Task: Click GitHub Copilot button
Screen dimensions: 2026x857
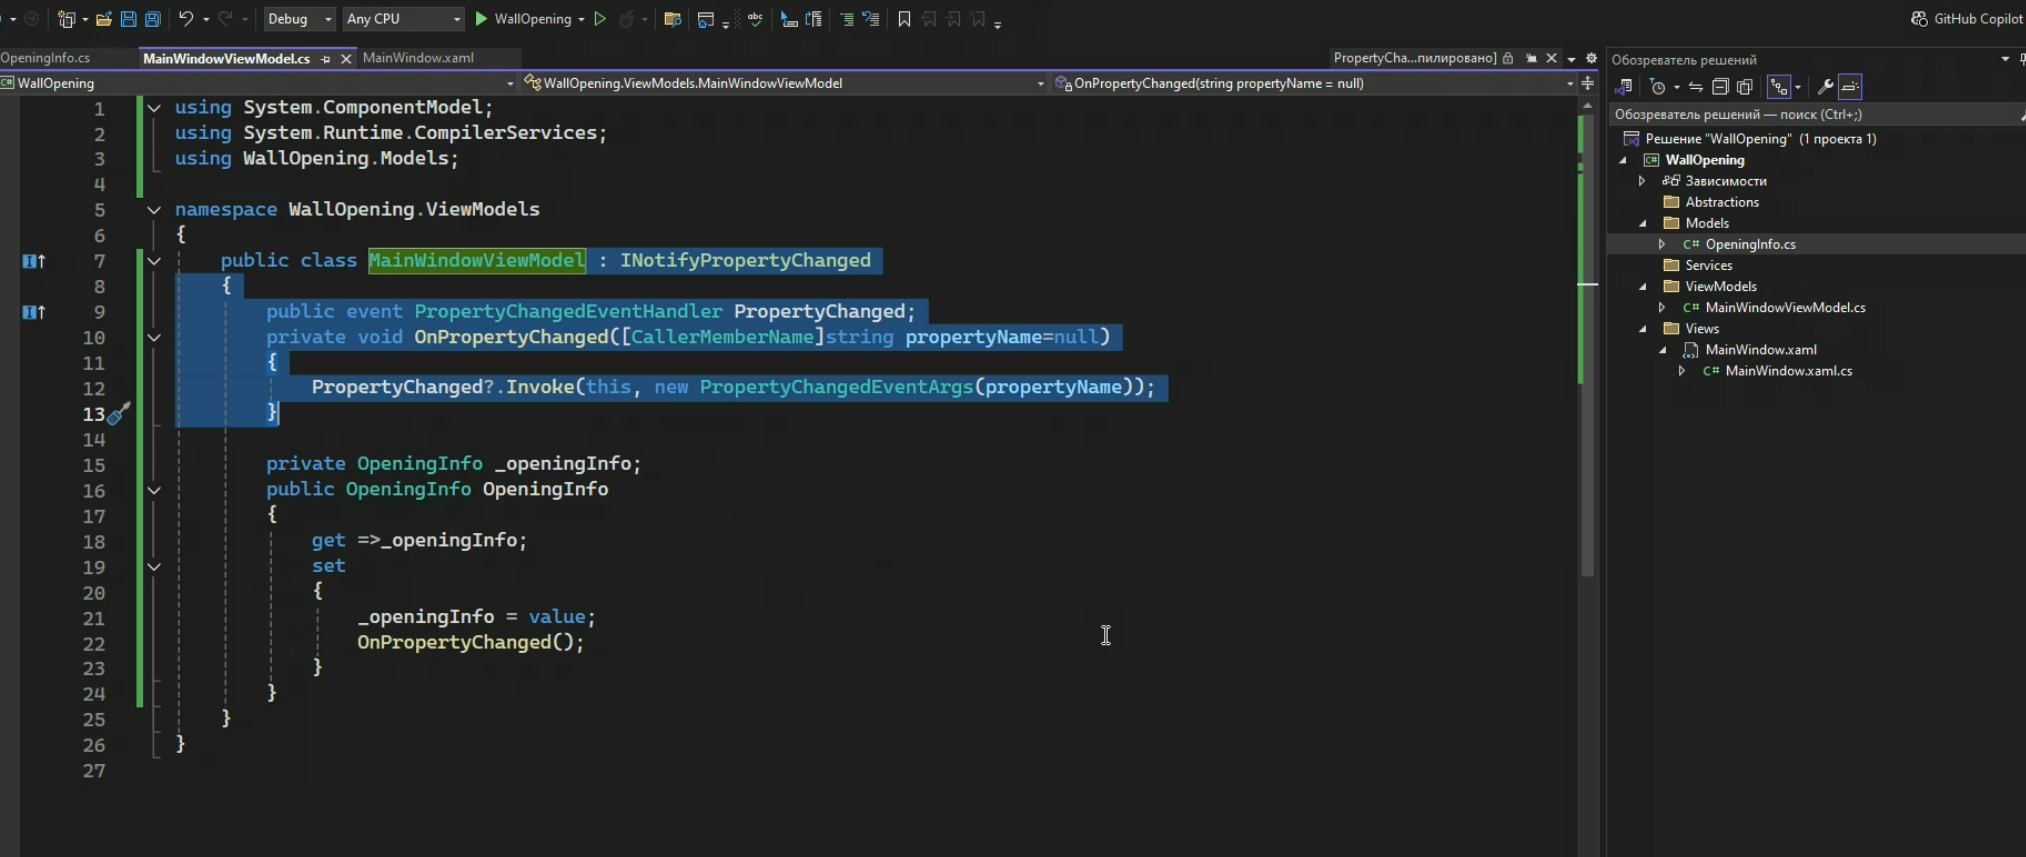Action: coord(1966,19)
